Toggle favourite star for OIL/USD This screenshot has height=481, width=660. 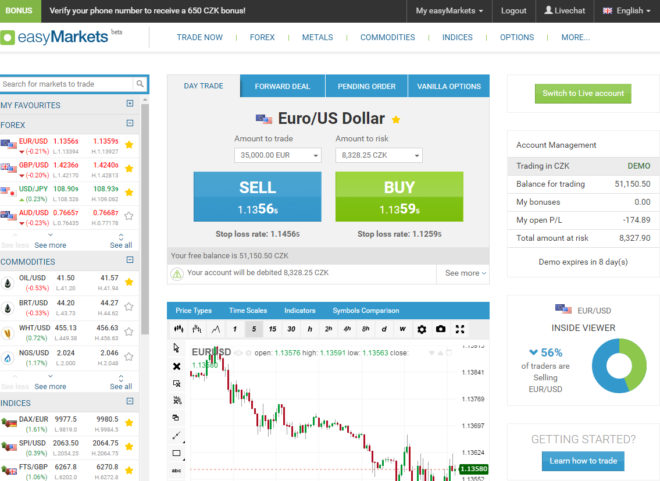pos(129,282)
